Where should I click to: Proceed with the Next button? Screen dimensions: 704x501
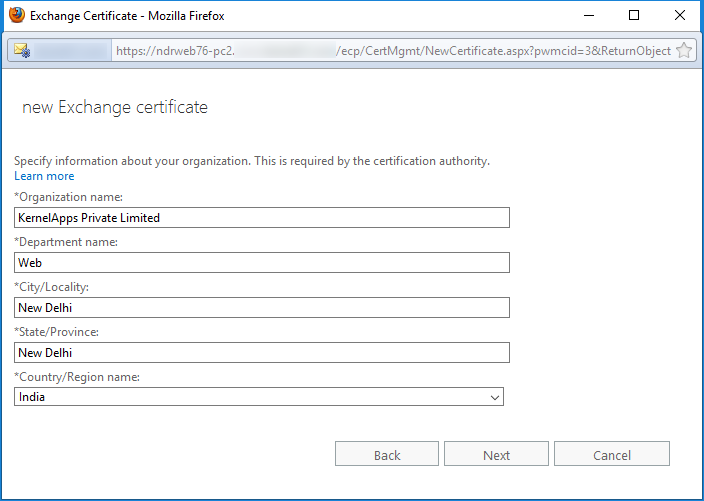tap(496, 454)
